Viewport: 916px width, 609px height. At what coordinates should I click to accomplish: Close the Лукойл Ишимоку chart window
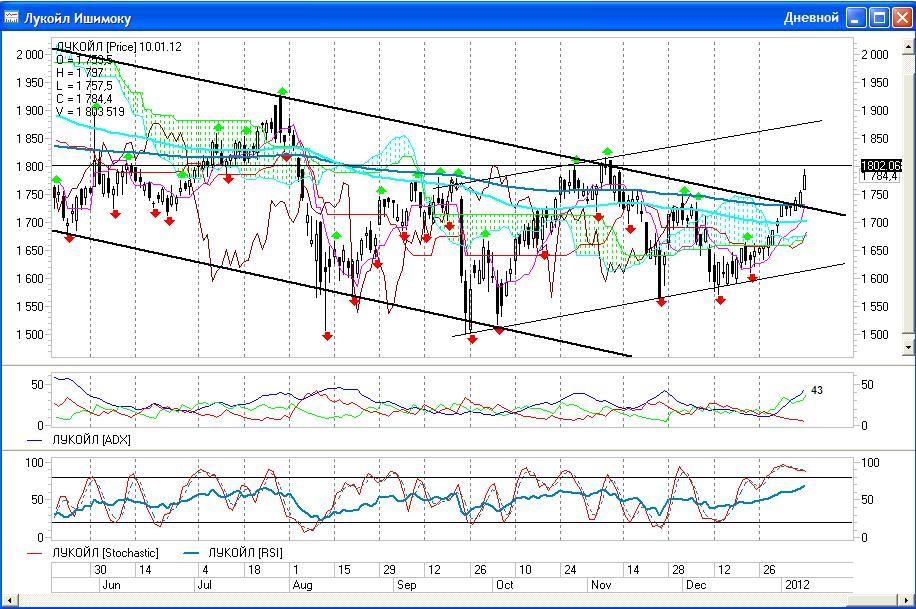pos(901,18)
